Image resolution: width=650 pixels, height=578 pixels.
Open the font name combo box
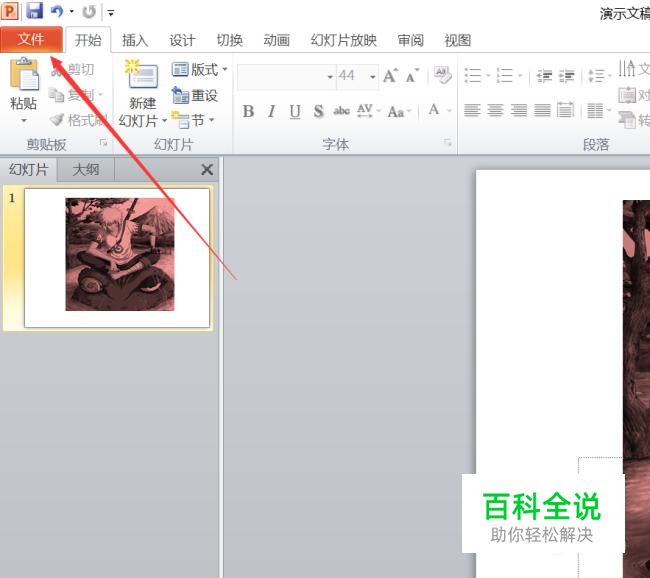[x=286, y=77]
